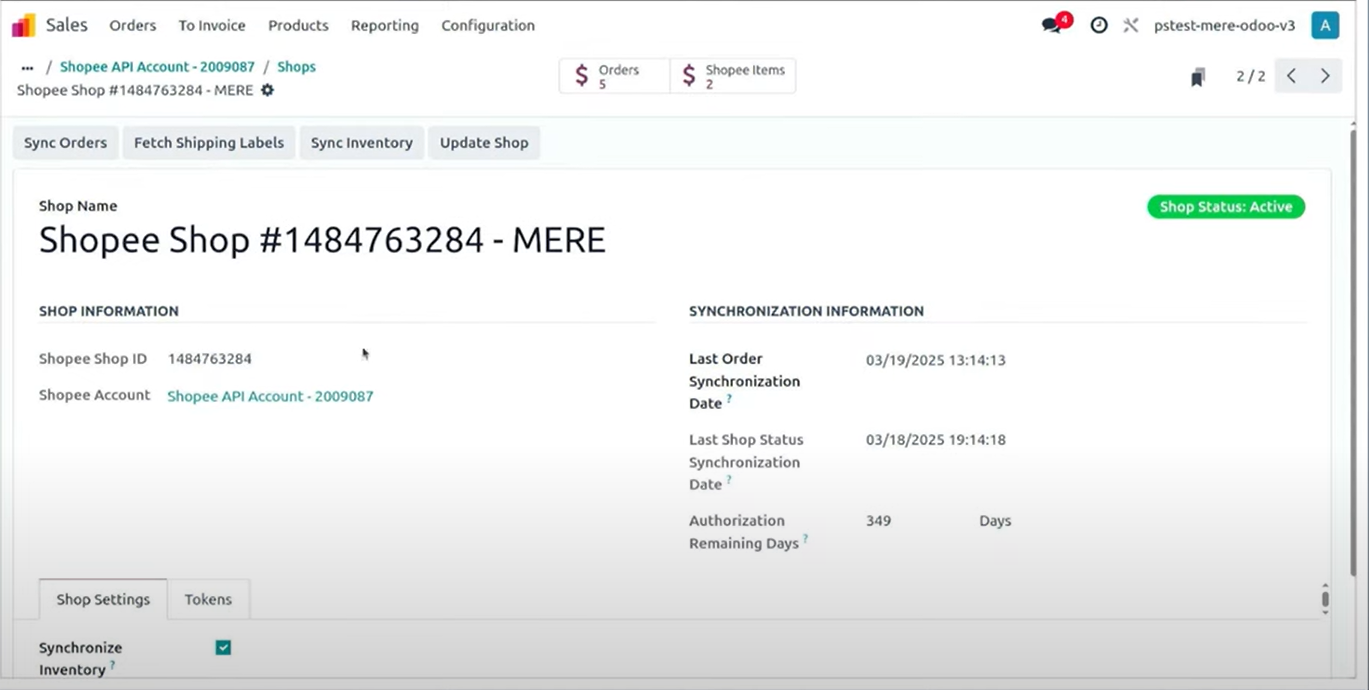
Task: Go to next record arrow
Action: (1325, 76)
